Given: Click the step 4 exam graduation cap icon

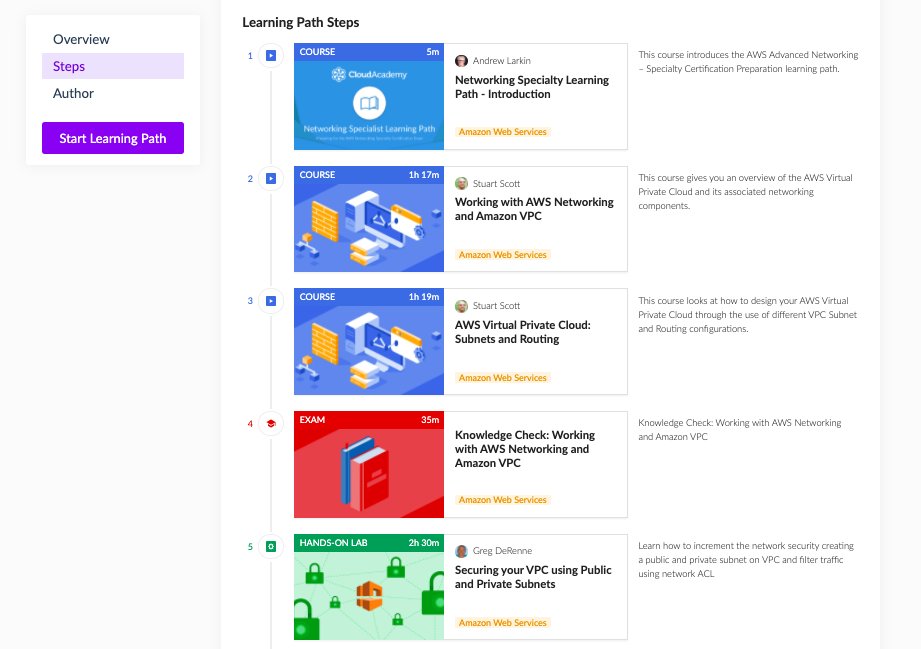Looking at the screenshot, I should [x=271, y=423].
